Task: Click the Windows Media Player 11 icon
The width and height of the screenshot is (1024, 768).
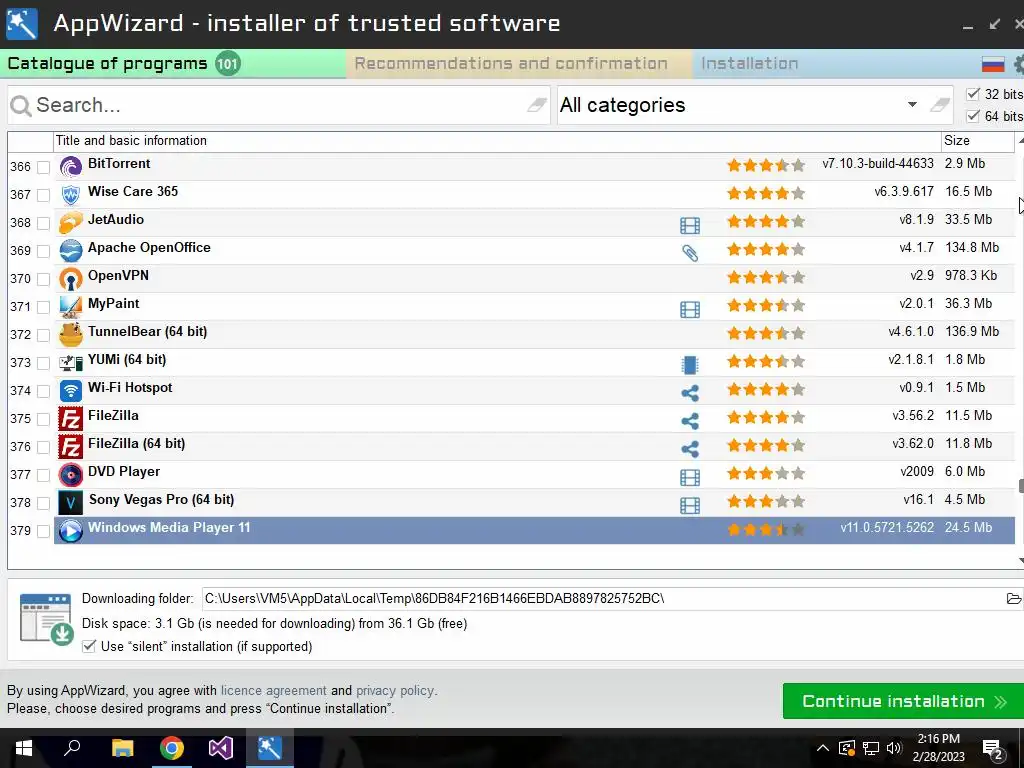Action: 71,531
